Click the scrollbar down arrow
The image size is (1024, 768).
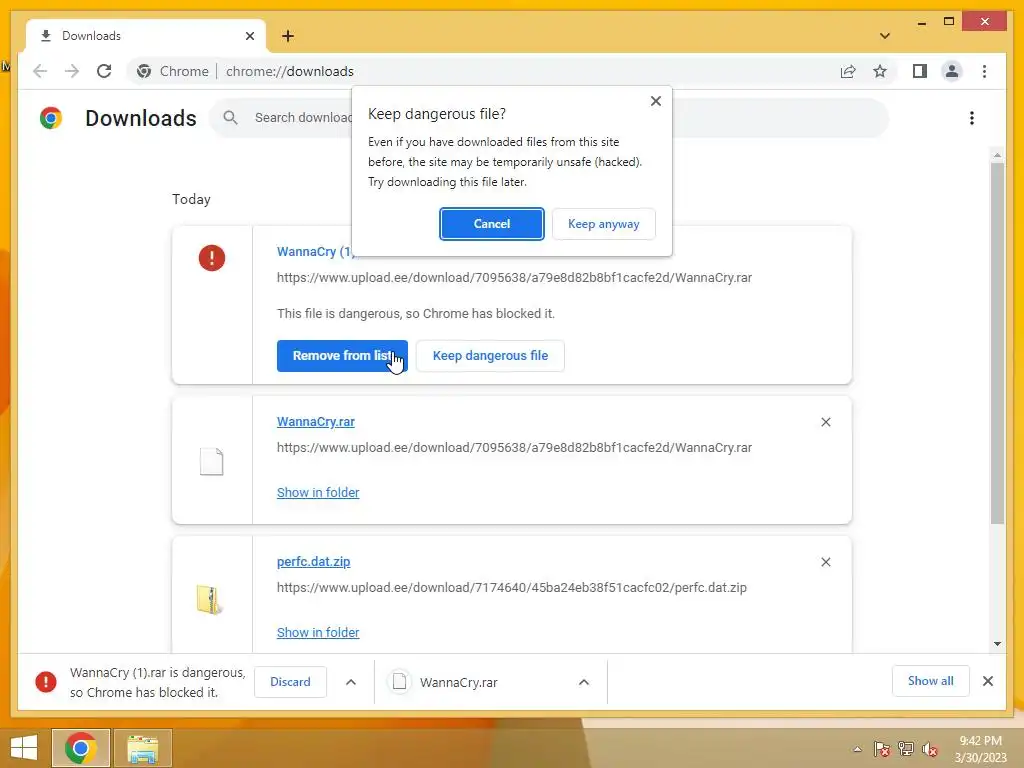(997, 644)
